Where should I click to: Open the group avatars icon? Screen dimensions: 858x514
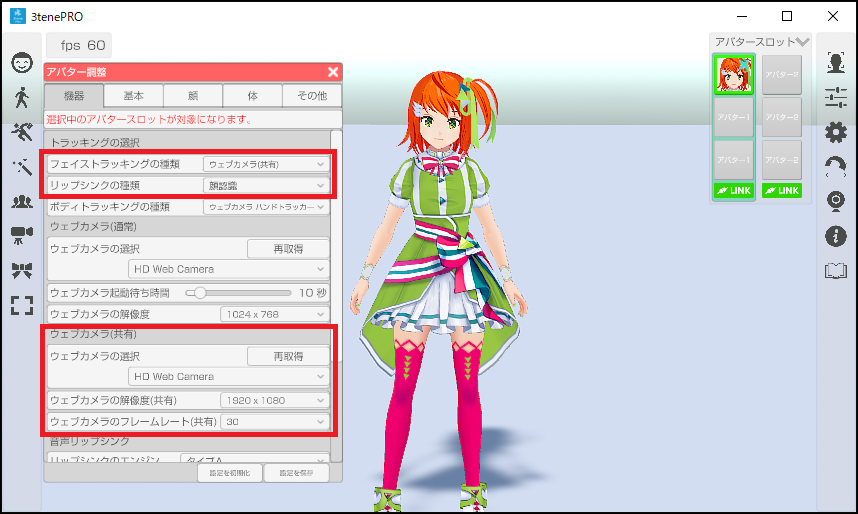pos(22,201)
